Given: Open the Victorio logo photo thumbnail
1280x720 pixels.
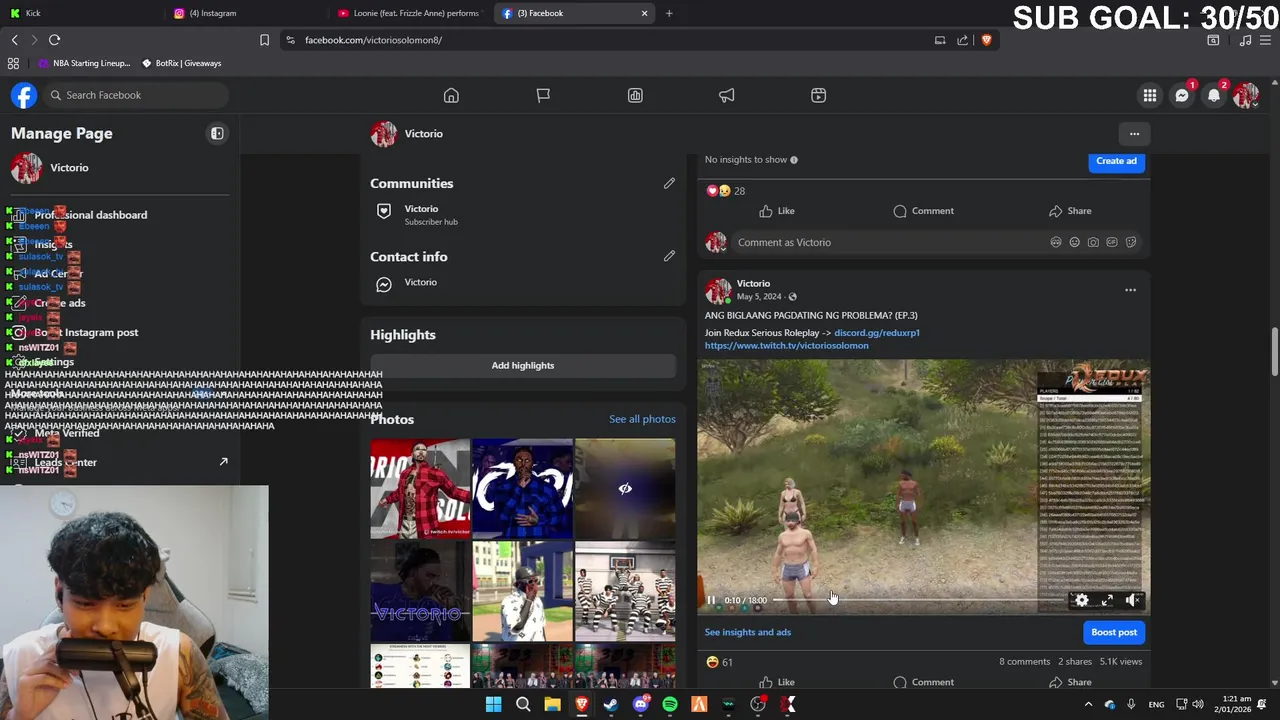Looking at the screenshot, I should click(x=420, y=591).
